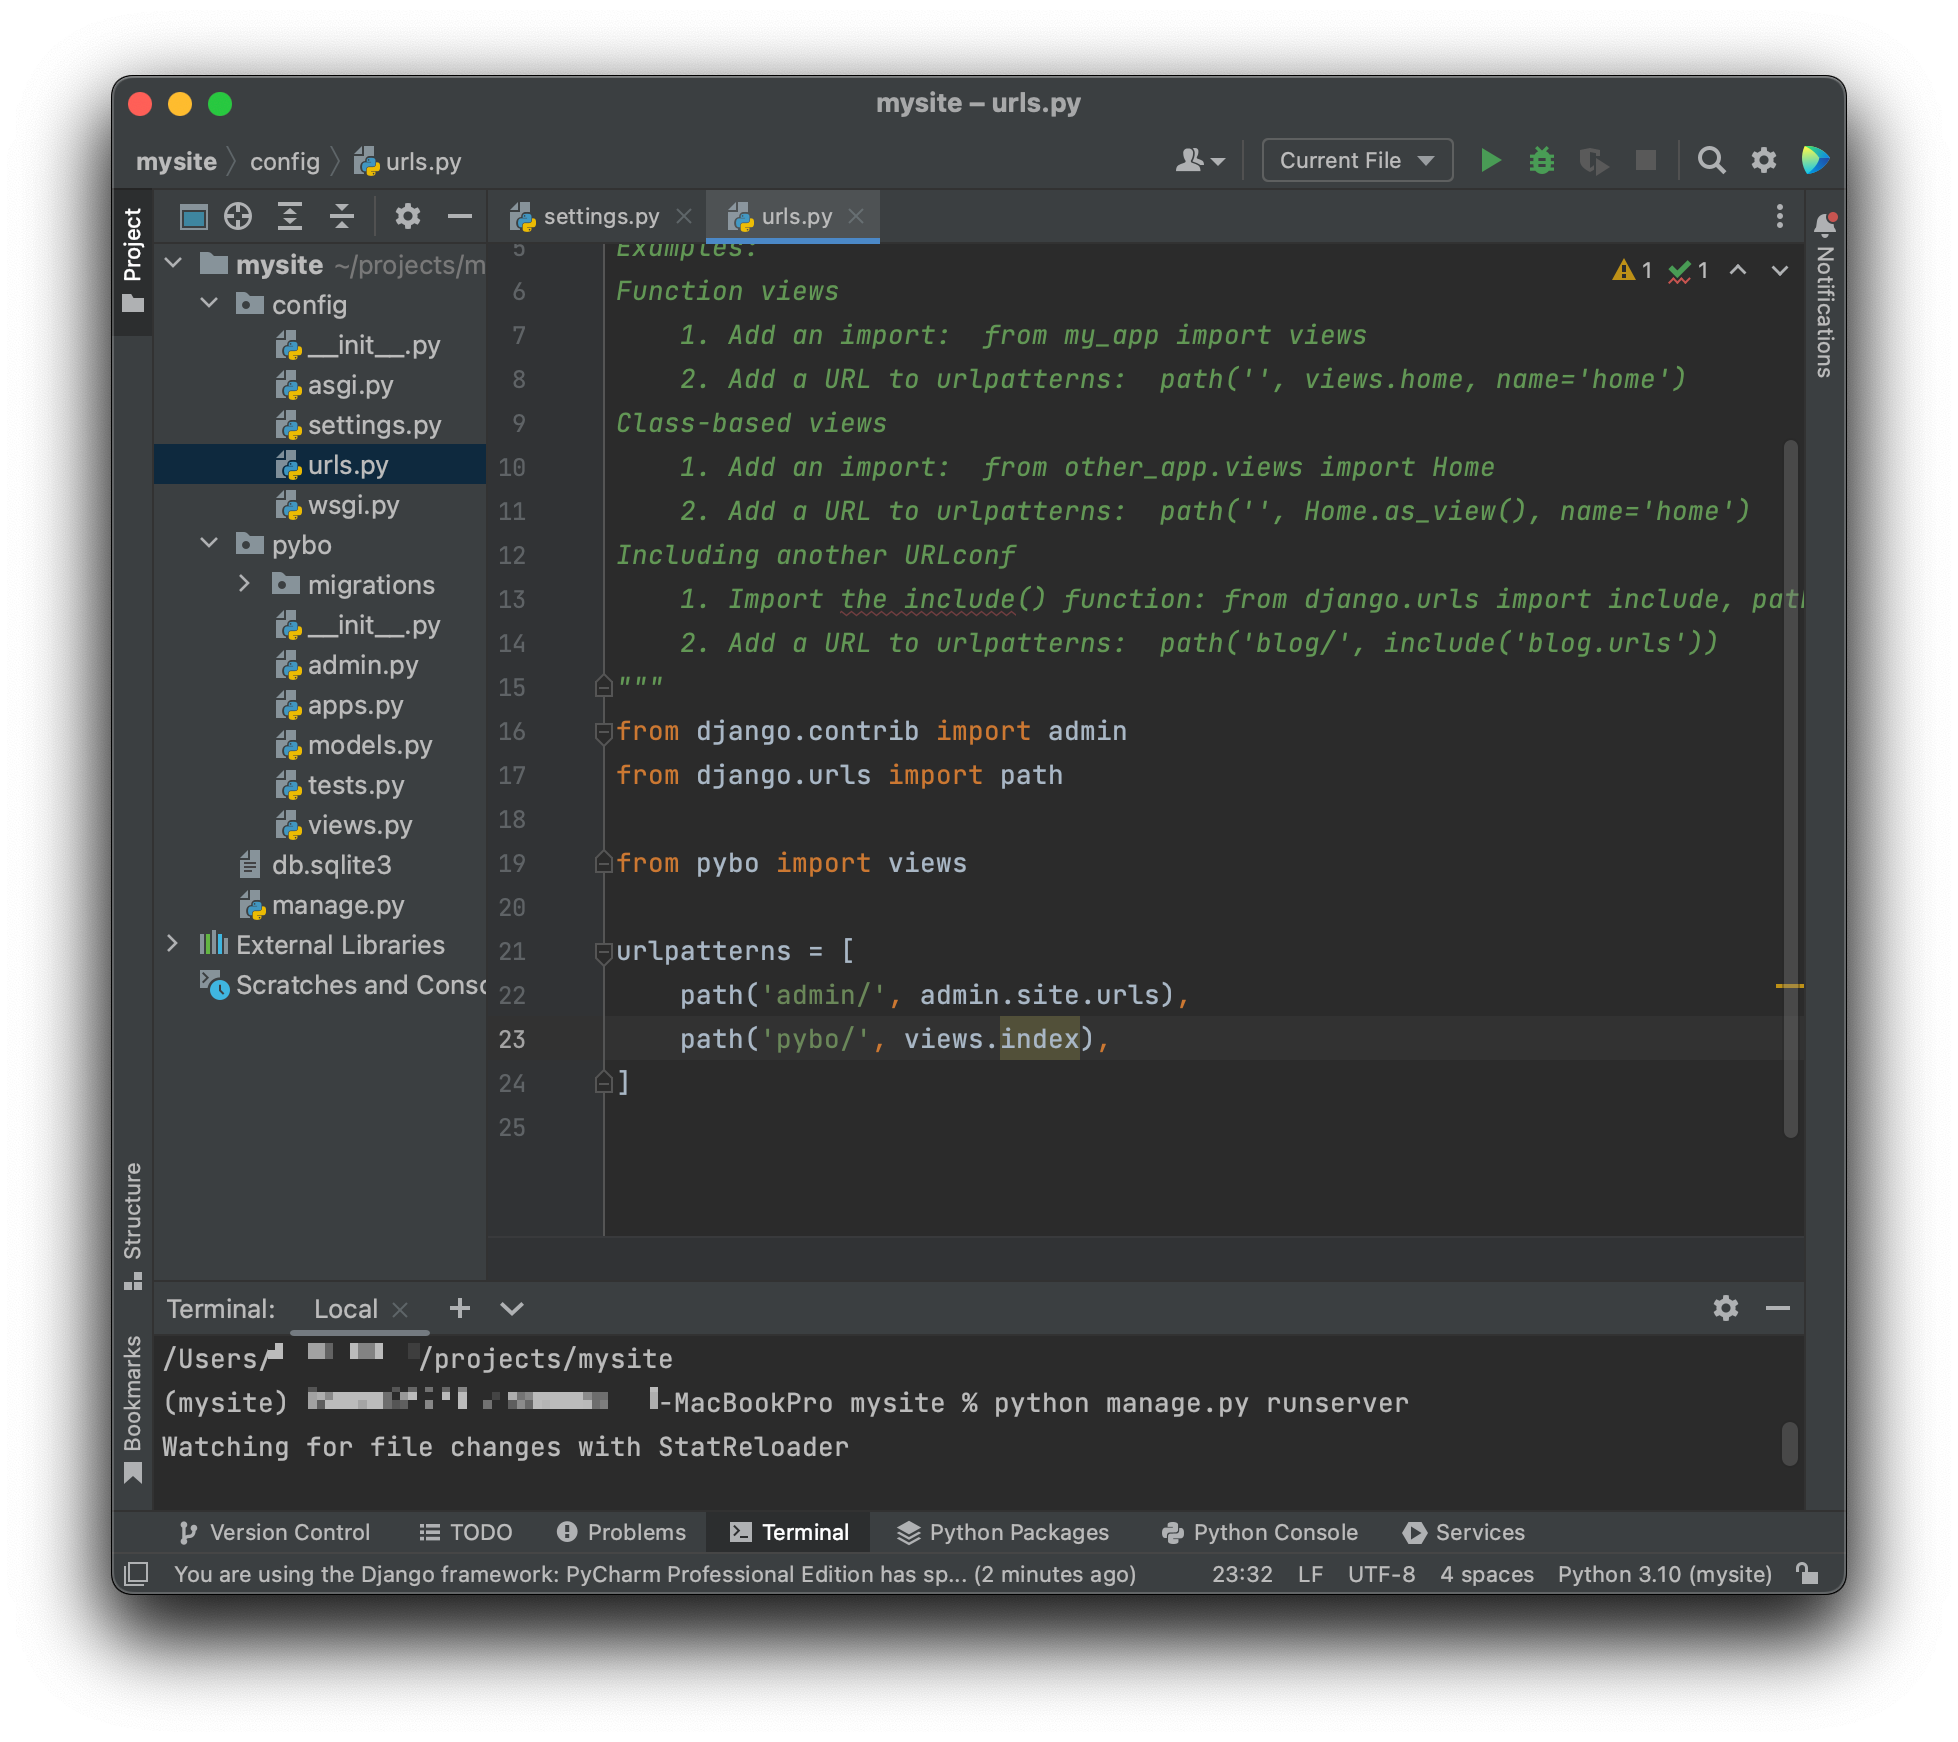Expand the migrations folder

coord(244,584)
